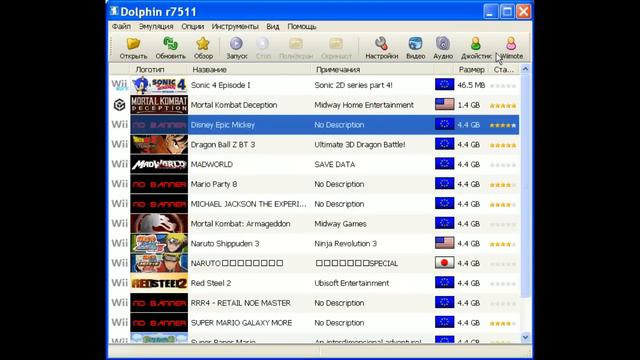Click the greyed Стоп toolbar icon
Viewport: 640px width, 360px height.
coord(263,43)
